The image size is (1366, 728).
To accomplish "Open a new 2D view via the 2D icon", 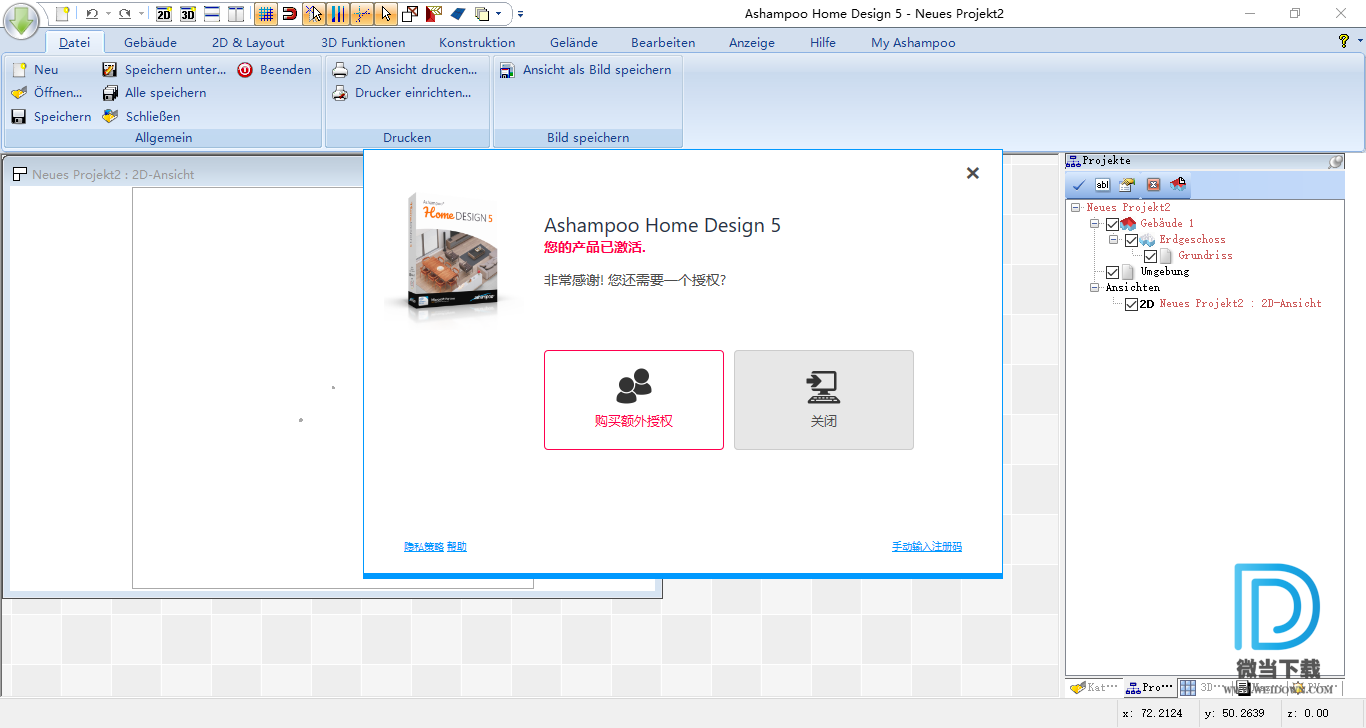I will [164, 14].
